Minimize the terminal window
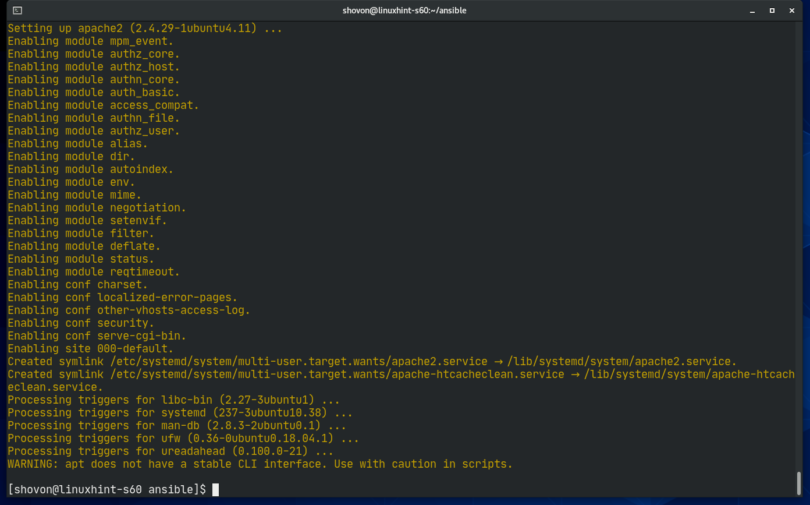810x505 pixels. tap(752, 11)
